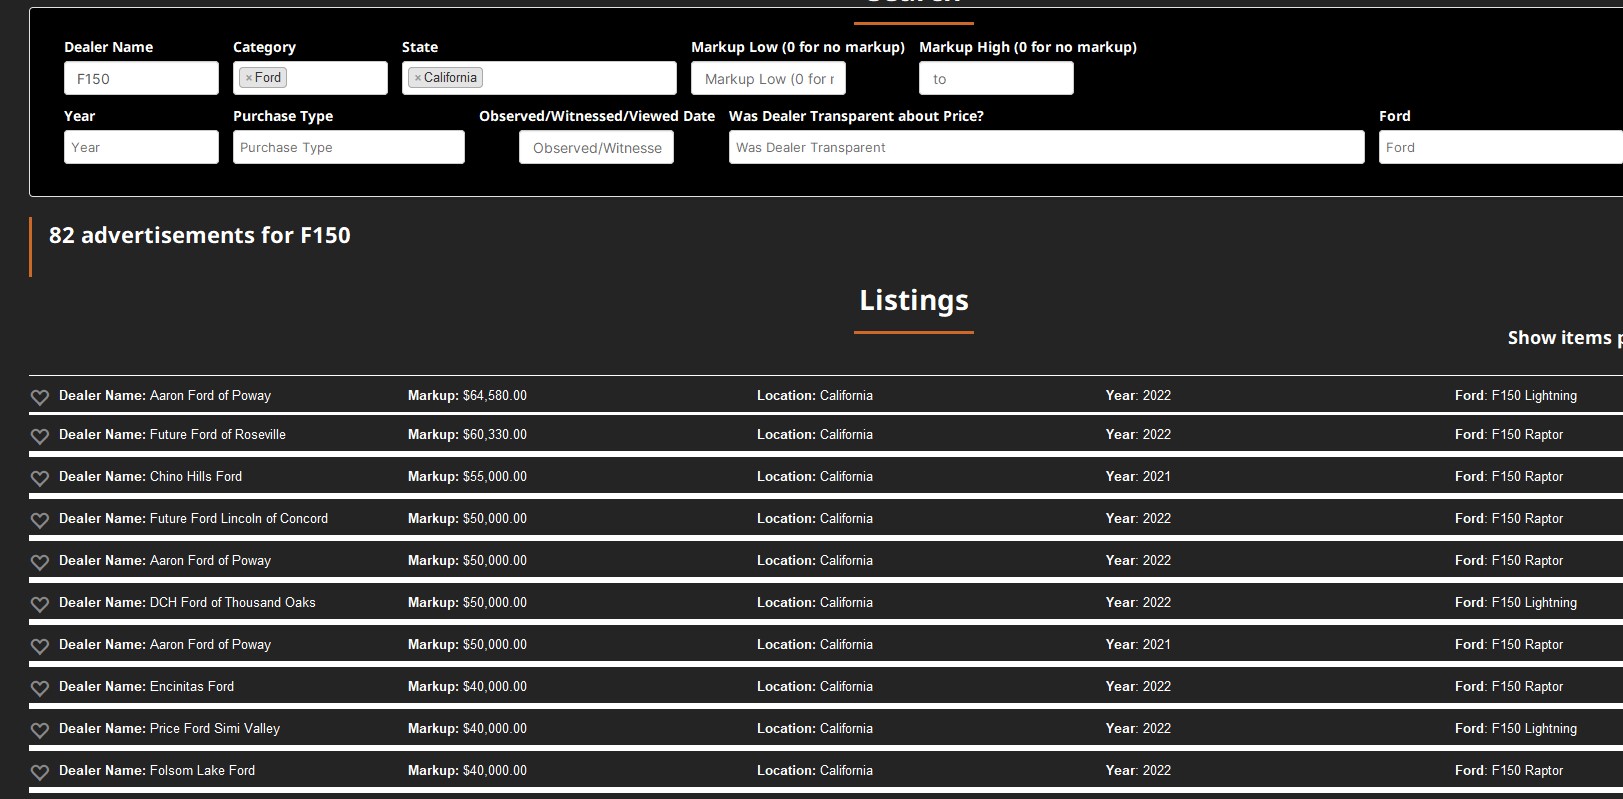Open the Category multi-select box
1623x799 pixels.
click(310, 78)
